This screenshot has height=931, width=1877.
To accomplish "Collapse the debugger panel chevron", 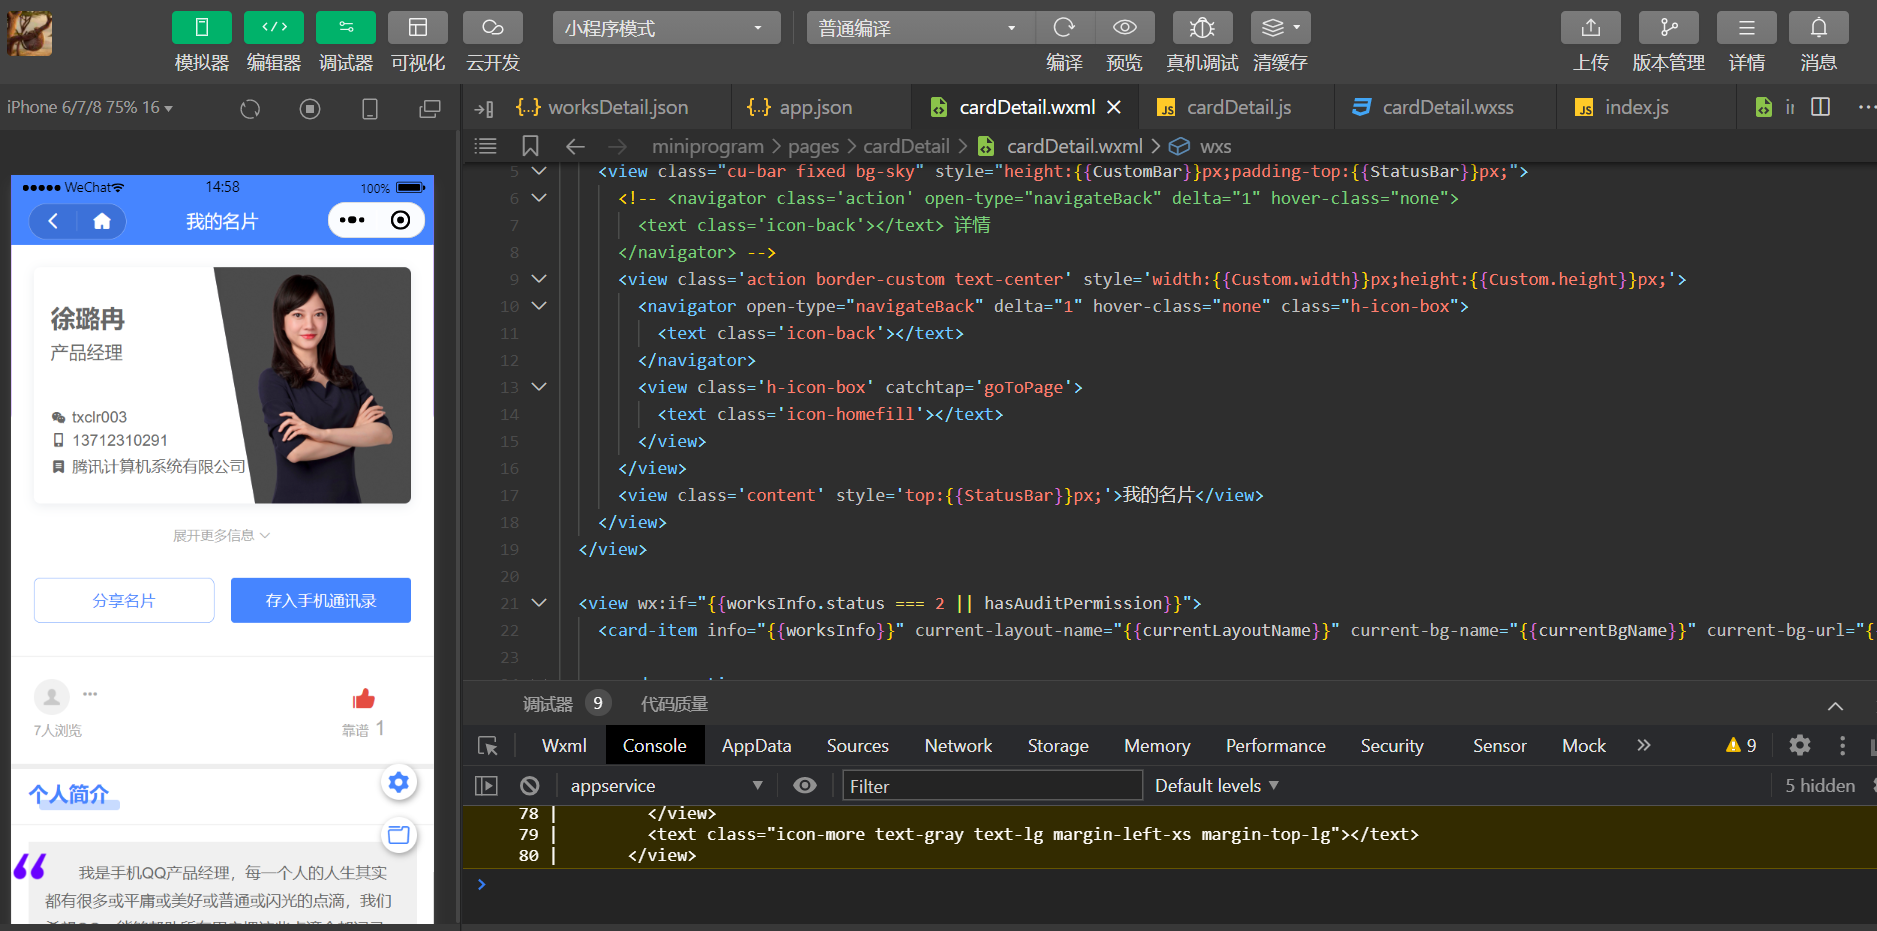I will (x=1835, y=706).
